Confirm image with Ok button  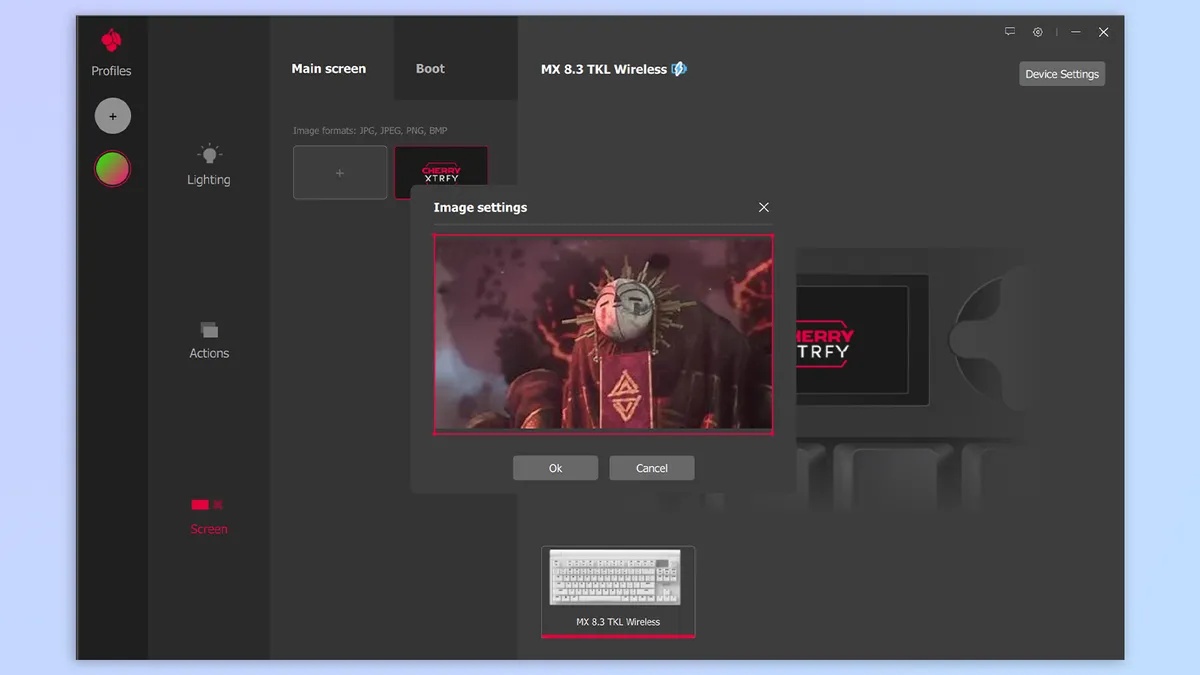555,468
